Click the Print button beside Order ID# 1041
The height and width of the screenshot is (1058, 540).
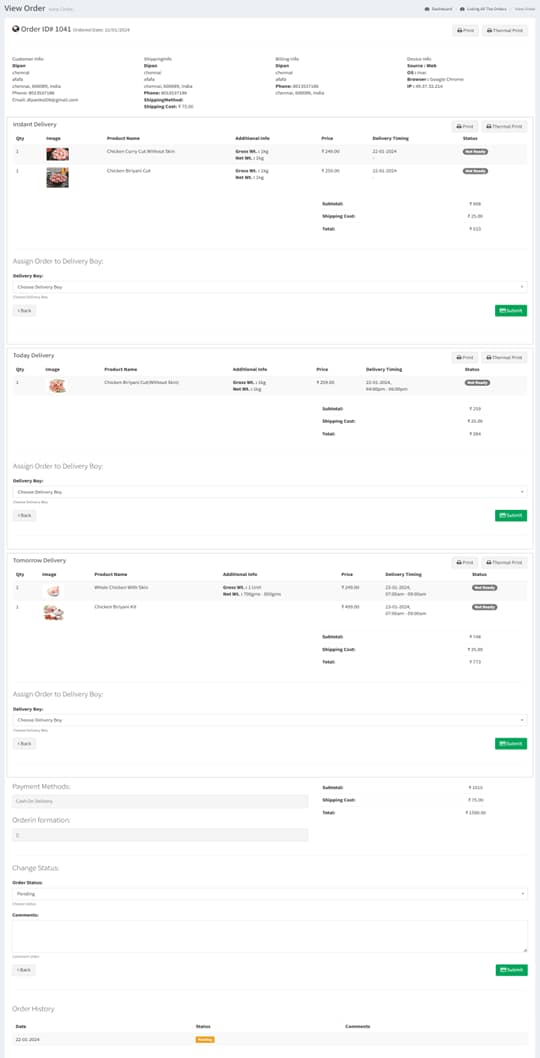465,30
